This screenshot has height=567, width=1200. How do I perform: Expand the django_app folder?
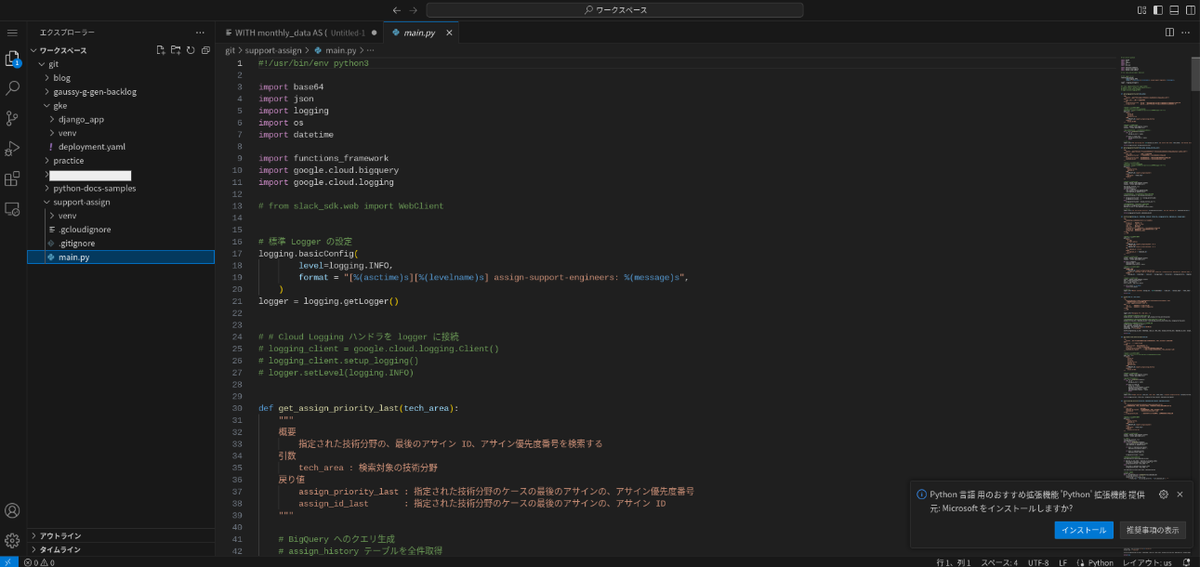click(120, 119)
